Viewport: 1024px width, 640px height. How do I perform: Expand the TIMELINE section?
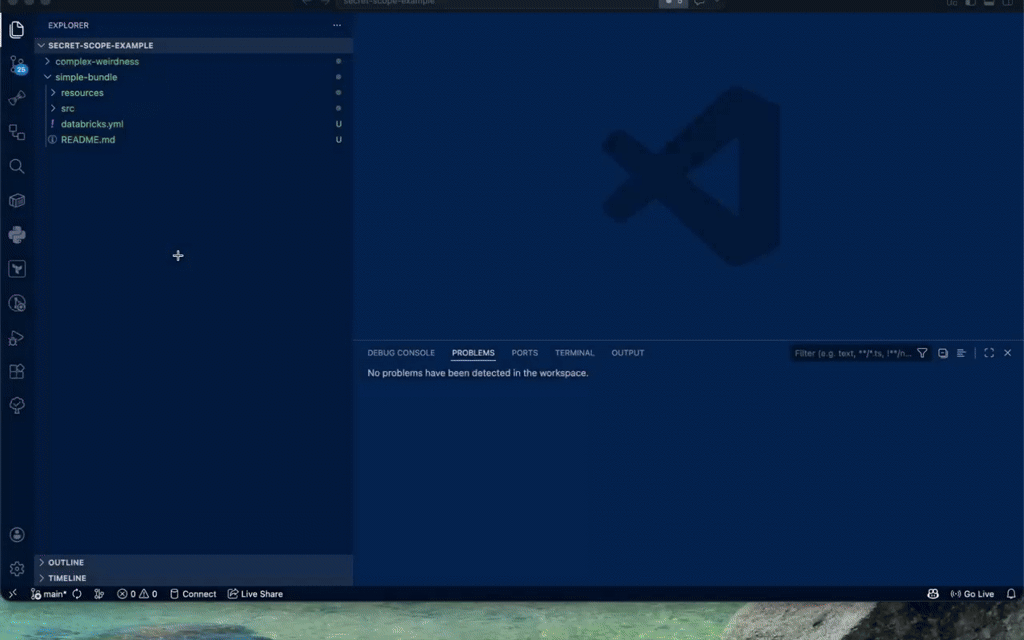[194, 578]
